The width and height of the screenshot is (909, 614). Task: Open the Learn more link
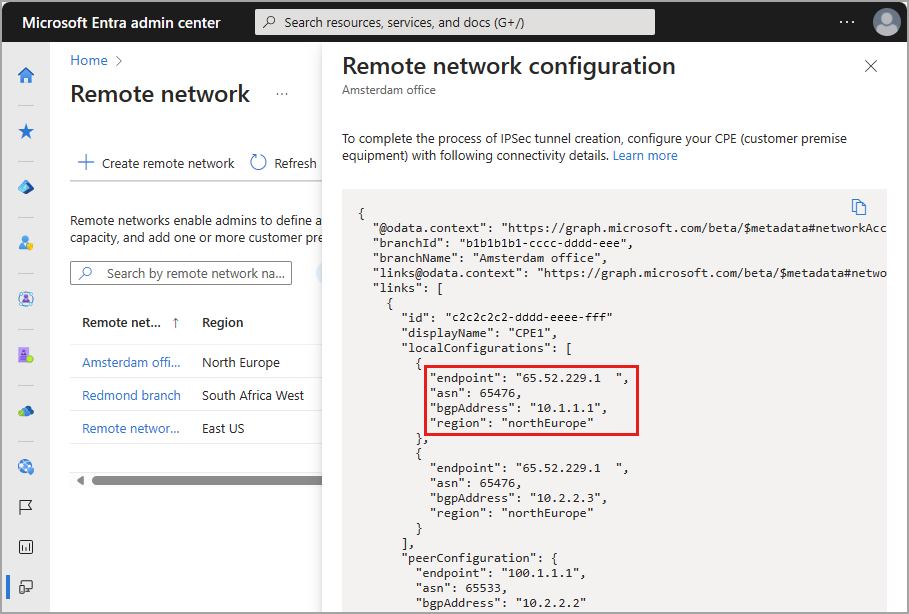pos(645,156)
